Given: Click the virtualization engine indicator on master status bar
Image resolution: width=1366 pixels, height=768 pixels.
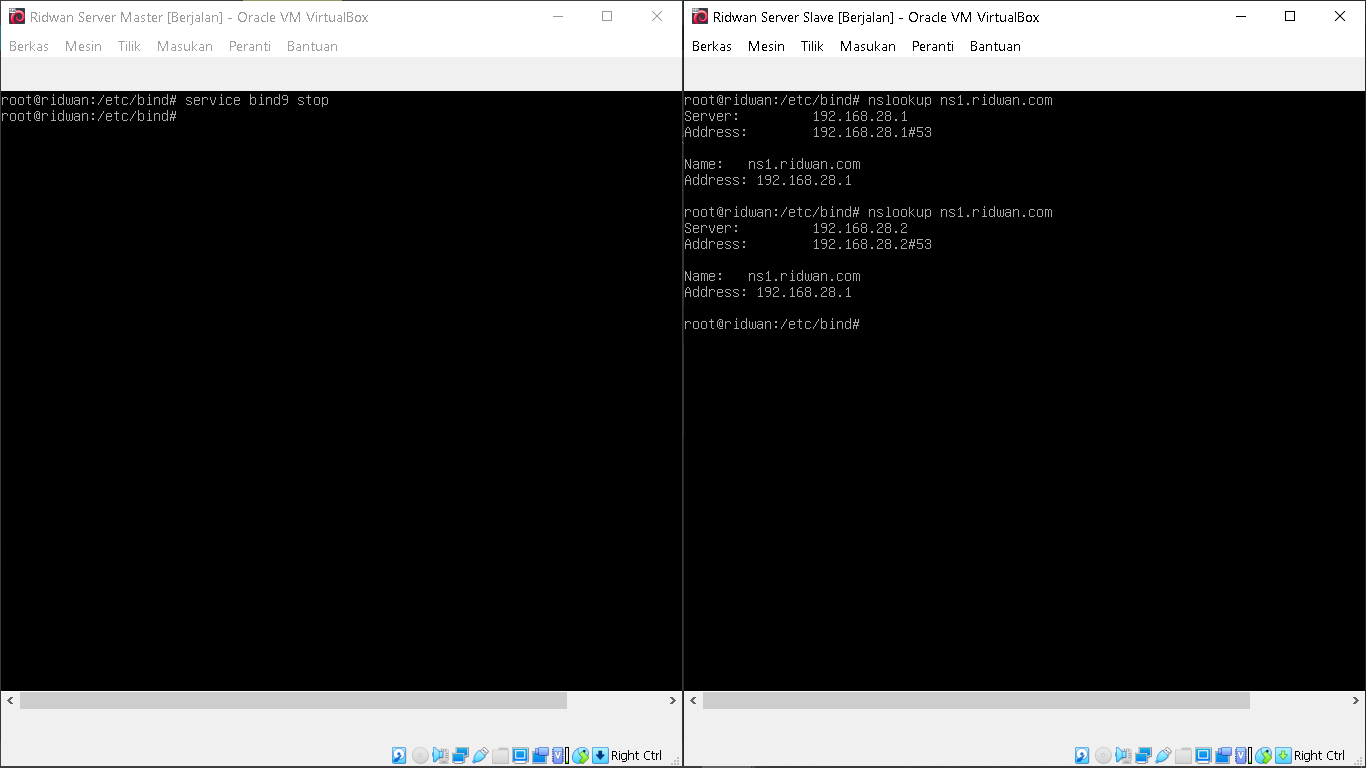Looking at the screenshot, I should (557, 755).
